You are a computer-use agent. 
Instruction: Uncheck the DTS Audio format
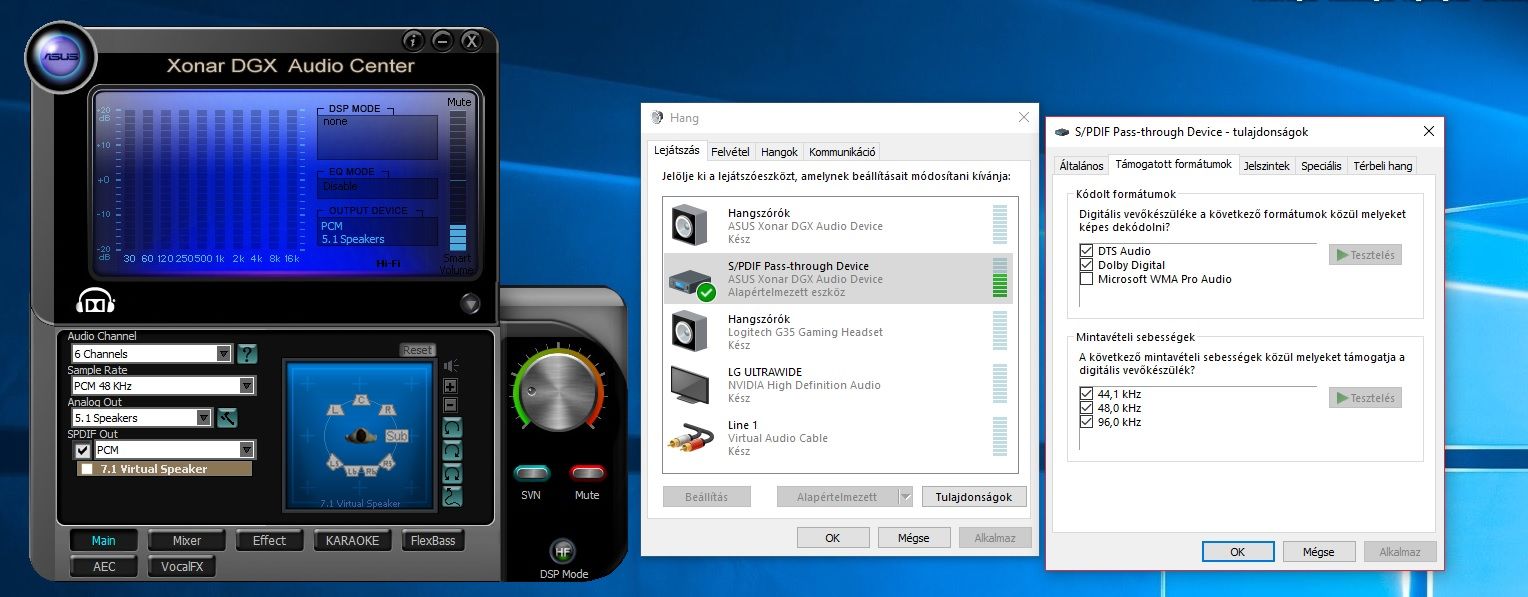point(1086,251)
